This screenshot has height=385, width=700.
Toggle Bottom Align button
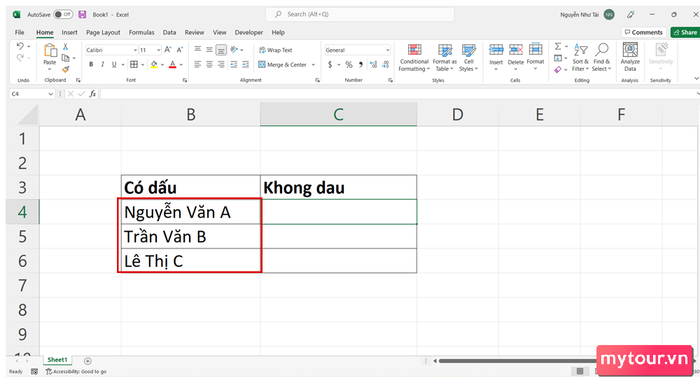point(221,50)
